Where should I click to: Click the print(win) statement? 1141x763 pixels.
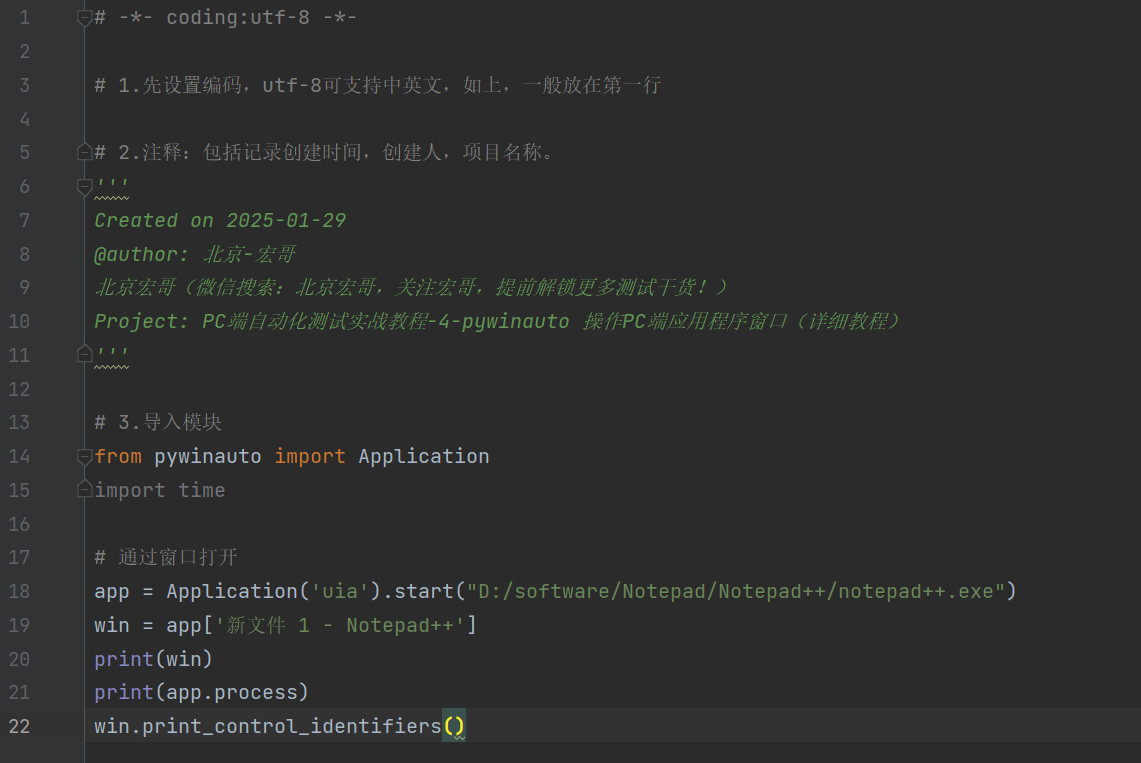(x=154, y=658)
